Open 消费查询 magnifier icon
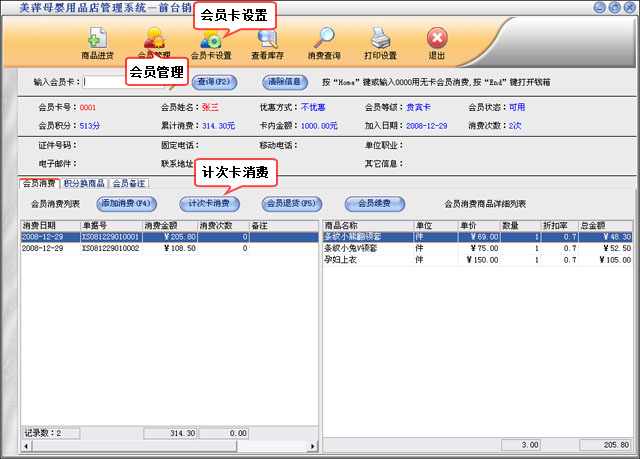 click(x=323, y=41)
